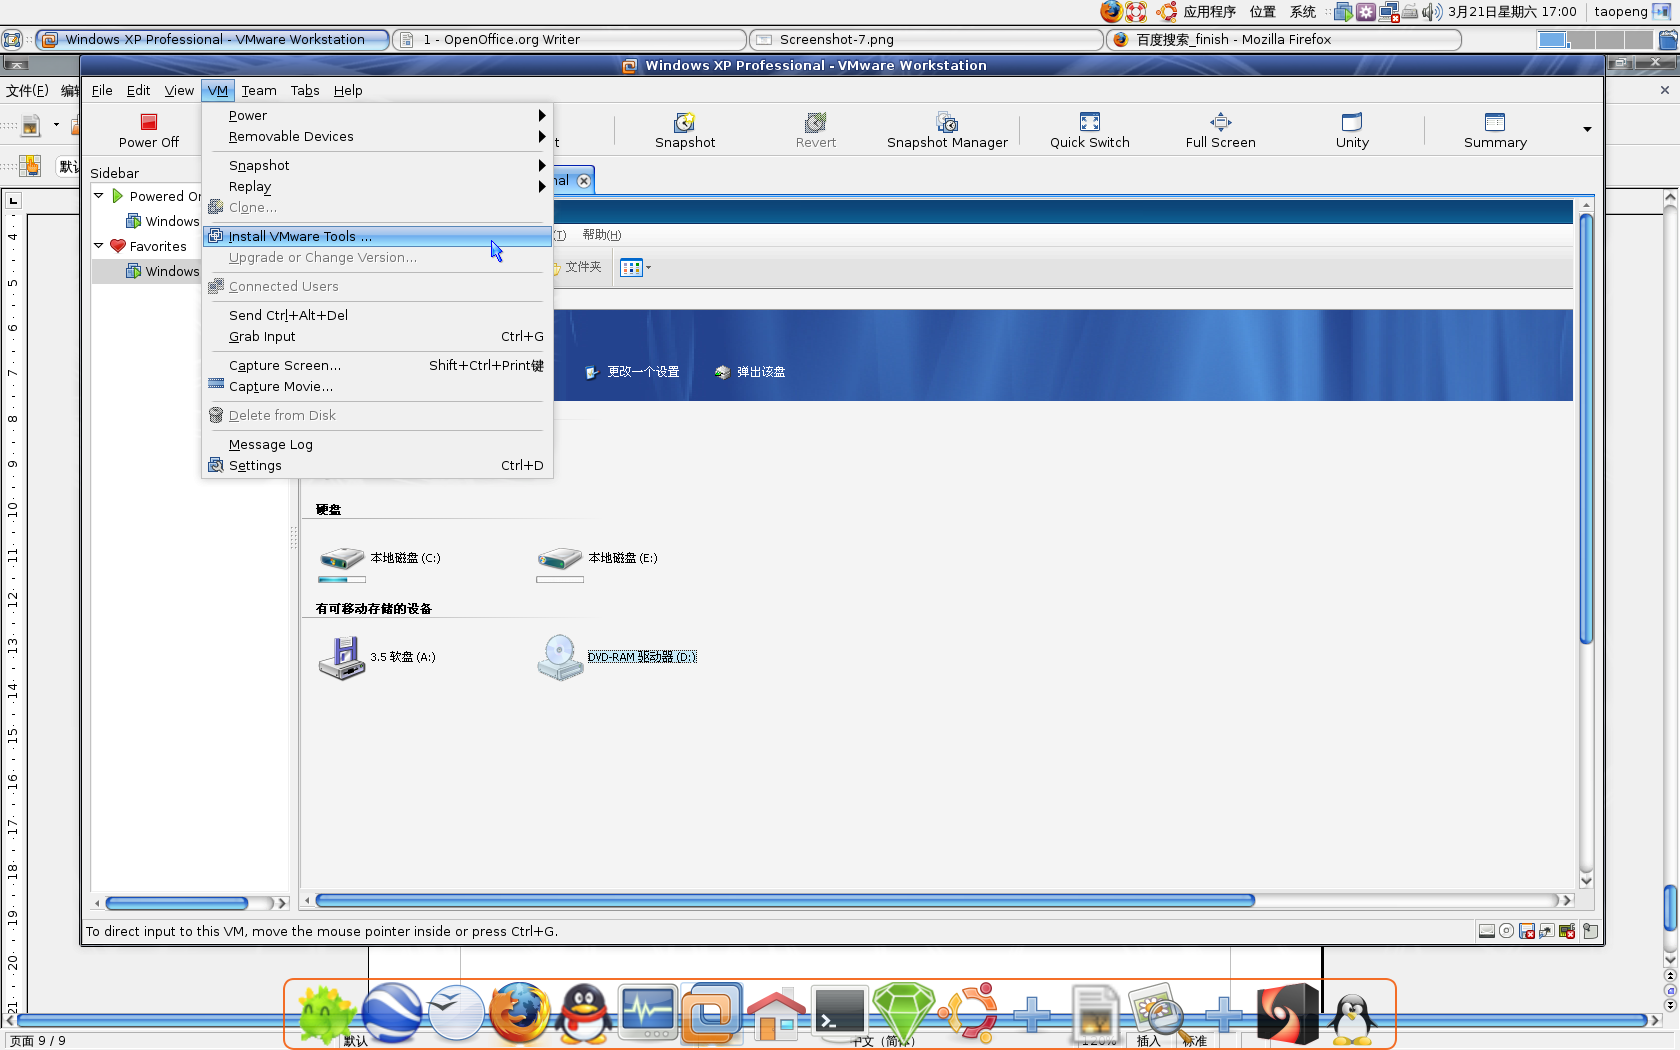This screenshot has width=1680, height=1050.
Task: Click the CD-ROM status bar icon
Action: point(1507,931)
